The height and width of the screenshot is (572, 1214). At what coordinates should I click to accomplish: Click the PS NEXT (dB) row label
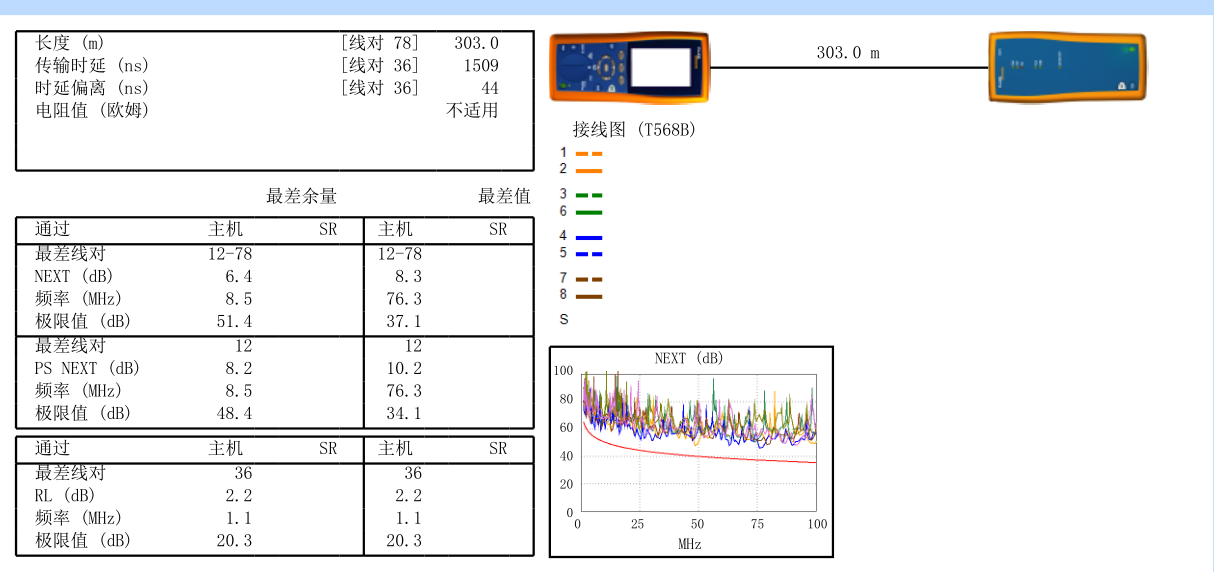click(x=88, y=368)
